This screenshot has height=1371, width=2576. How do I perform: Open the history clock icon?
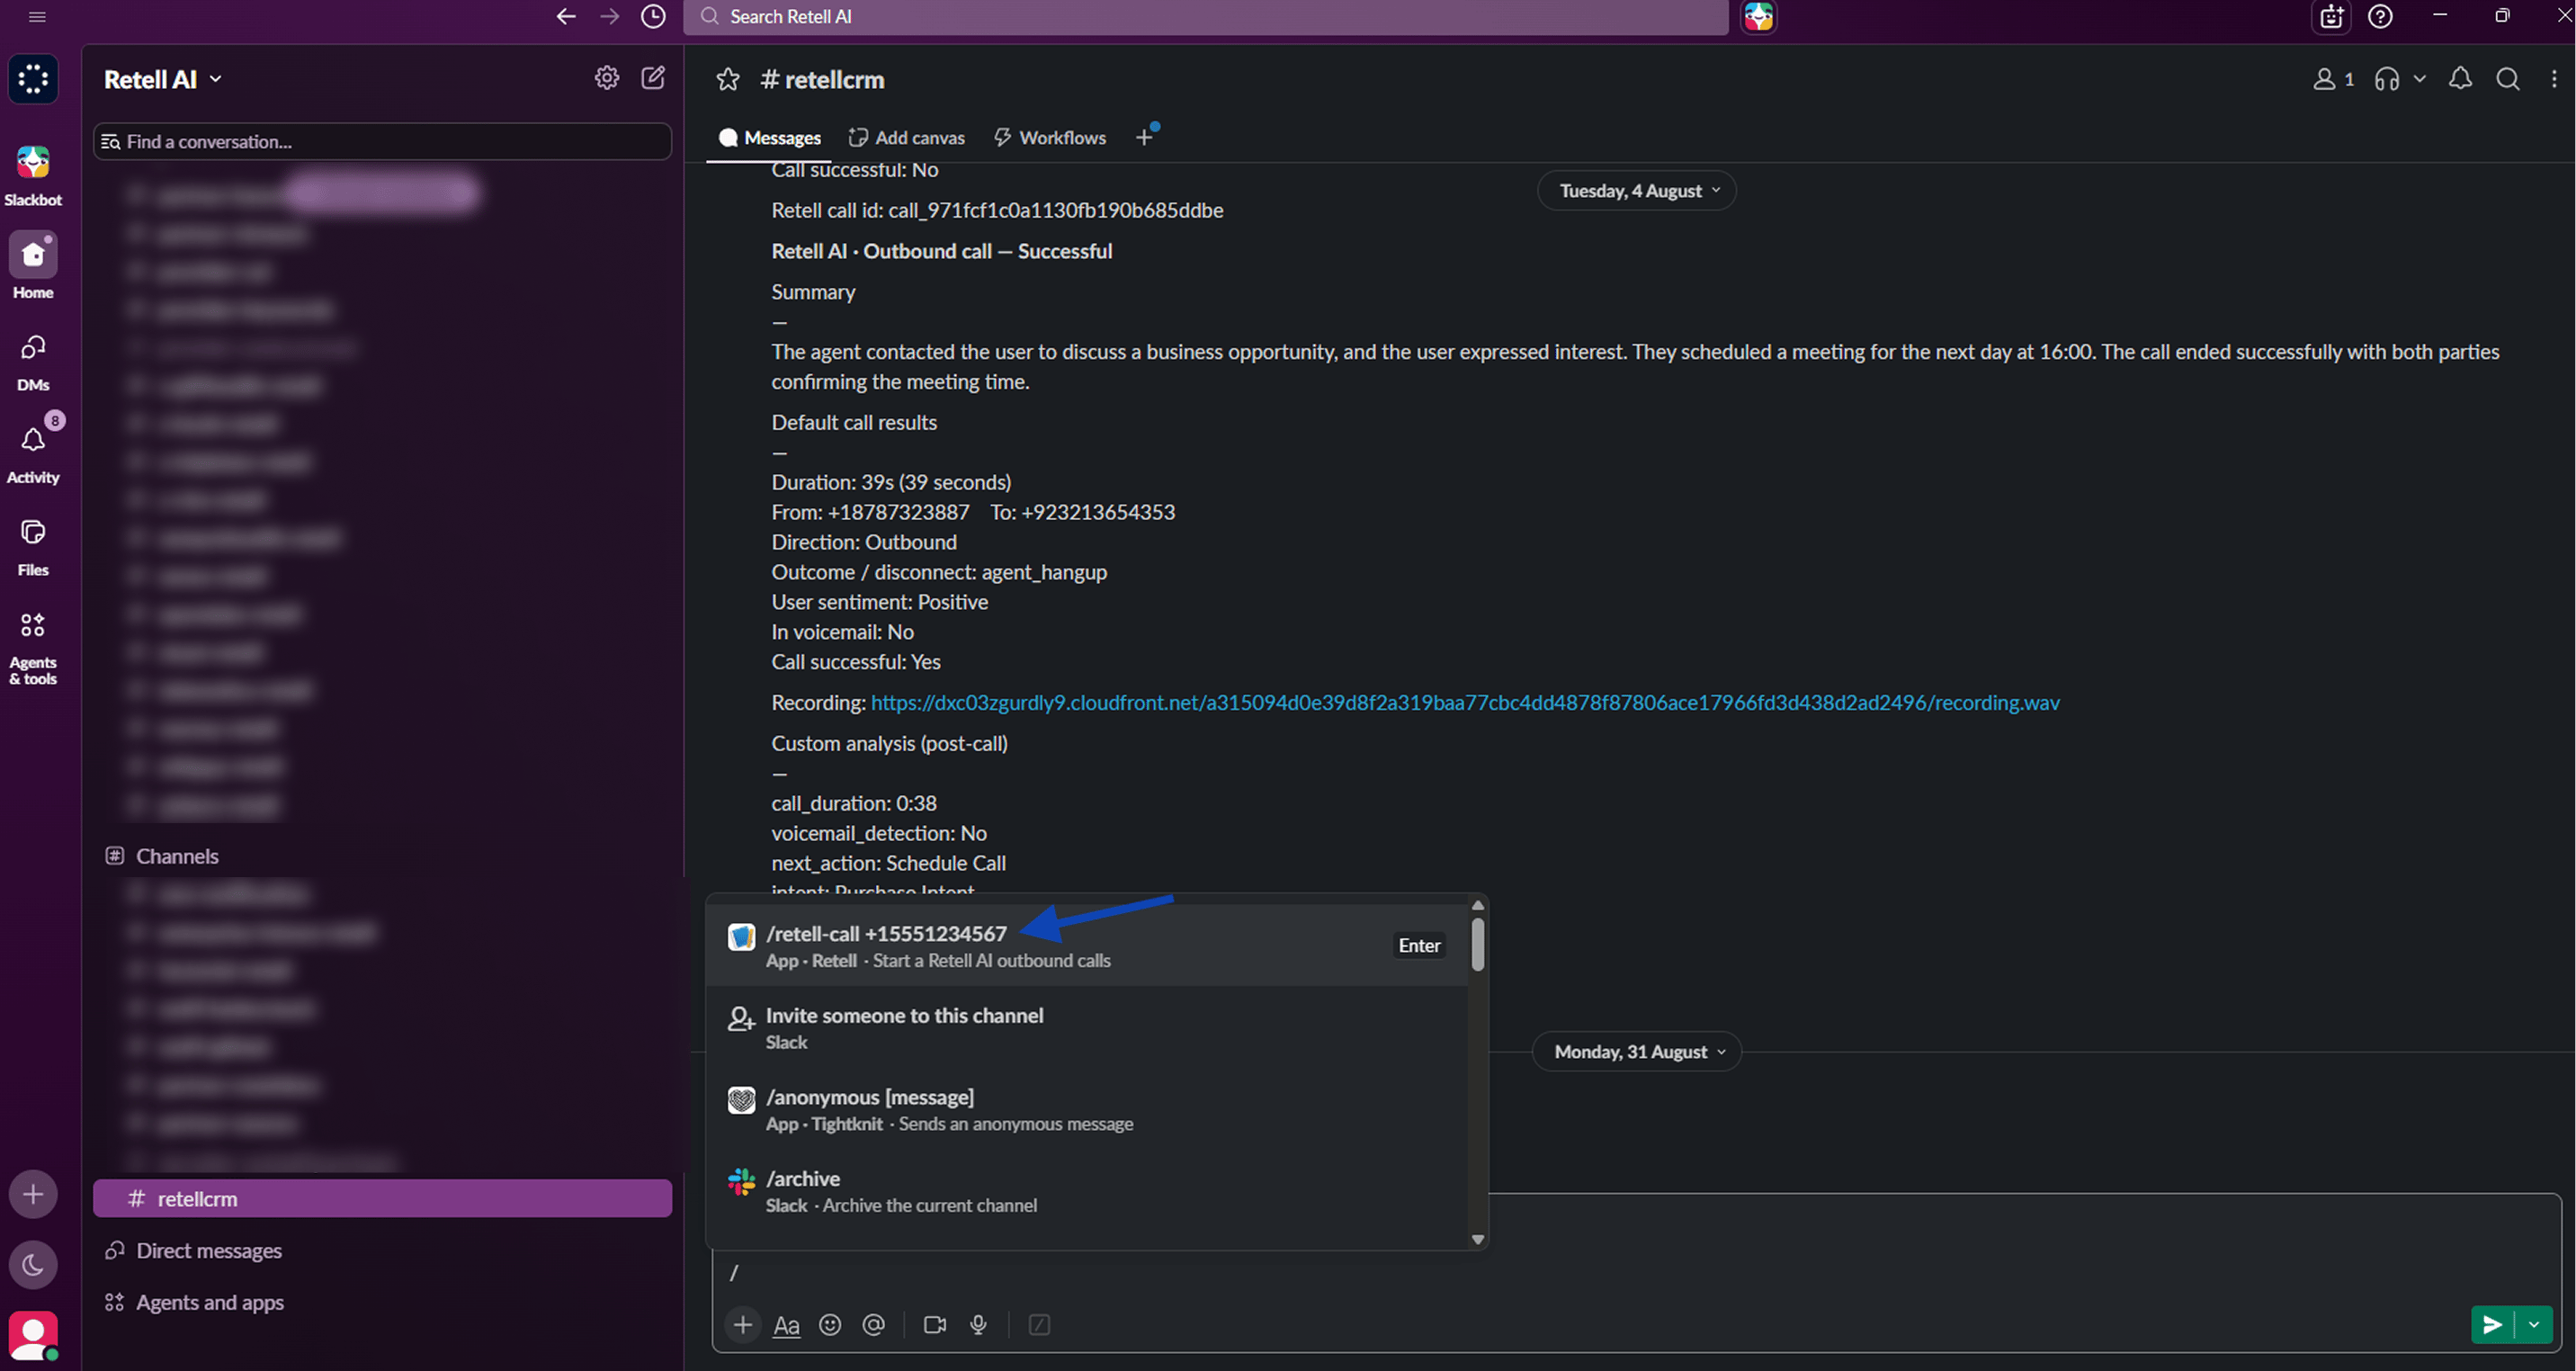point(653,16)
